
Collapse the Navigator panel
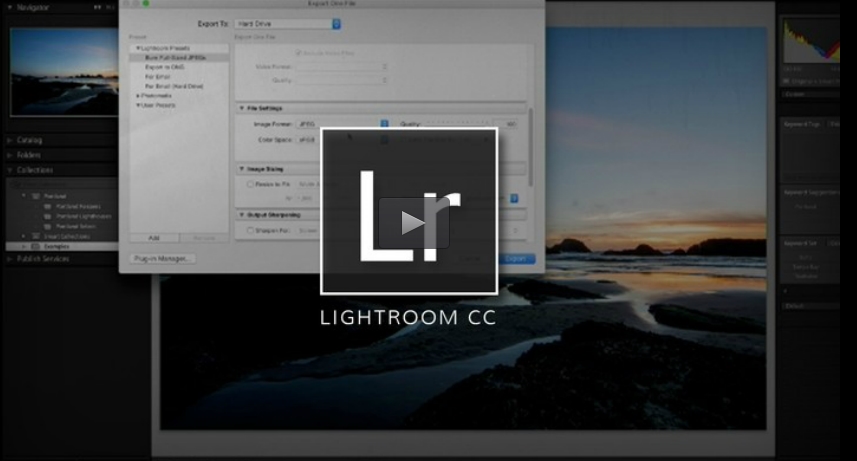click(10, 8)
